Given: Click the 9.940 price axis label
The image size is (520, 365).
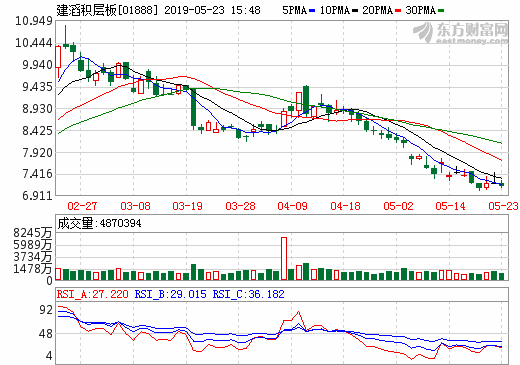Looking at the screenshot, I should [x=37, y=65].
